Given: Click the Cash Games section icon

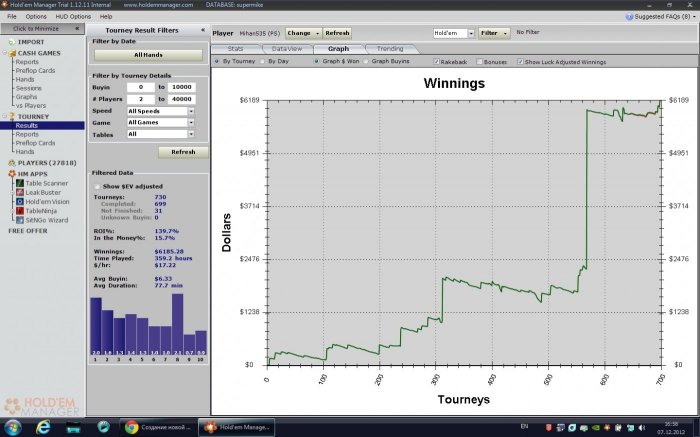Looking at the screenshot, I should point(12,53).
